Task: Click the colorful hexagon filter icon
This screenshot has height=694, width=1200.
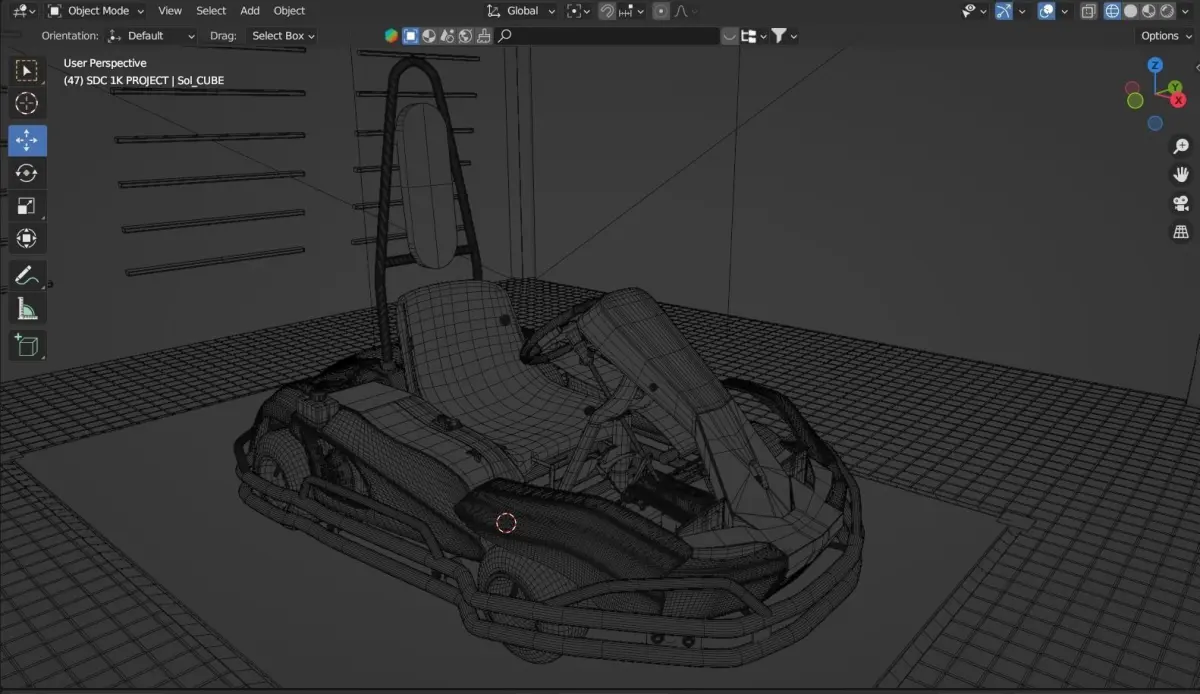Action: click(391, 36)
